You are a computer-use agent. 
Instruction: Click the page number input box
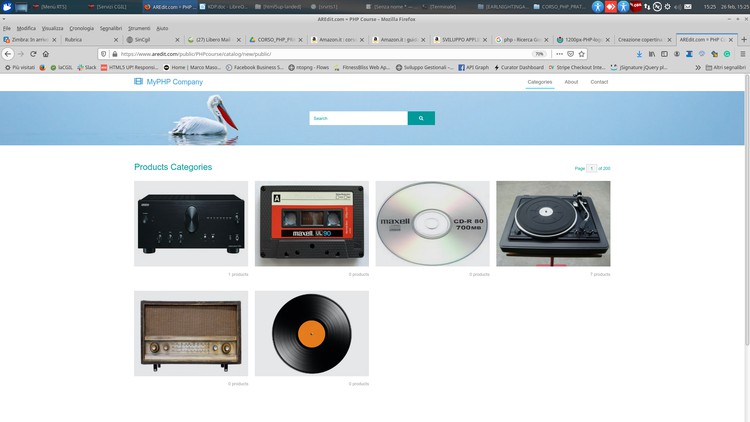point(591,168)
